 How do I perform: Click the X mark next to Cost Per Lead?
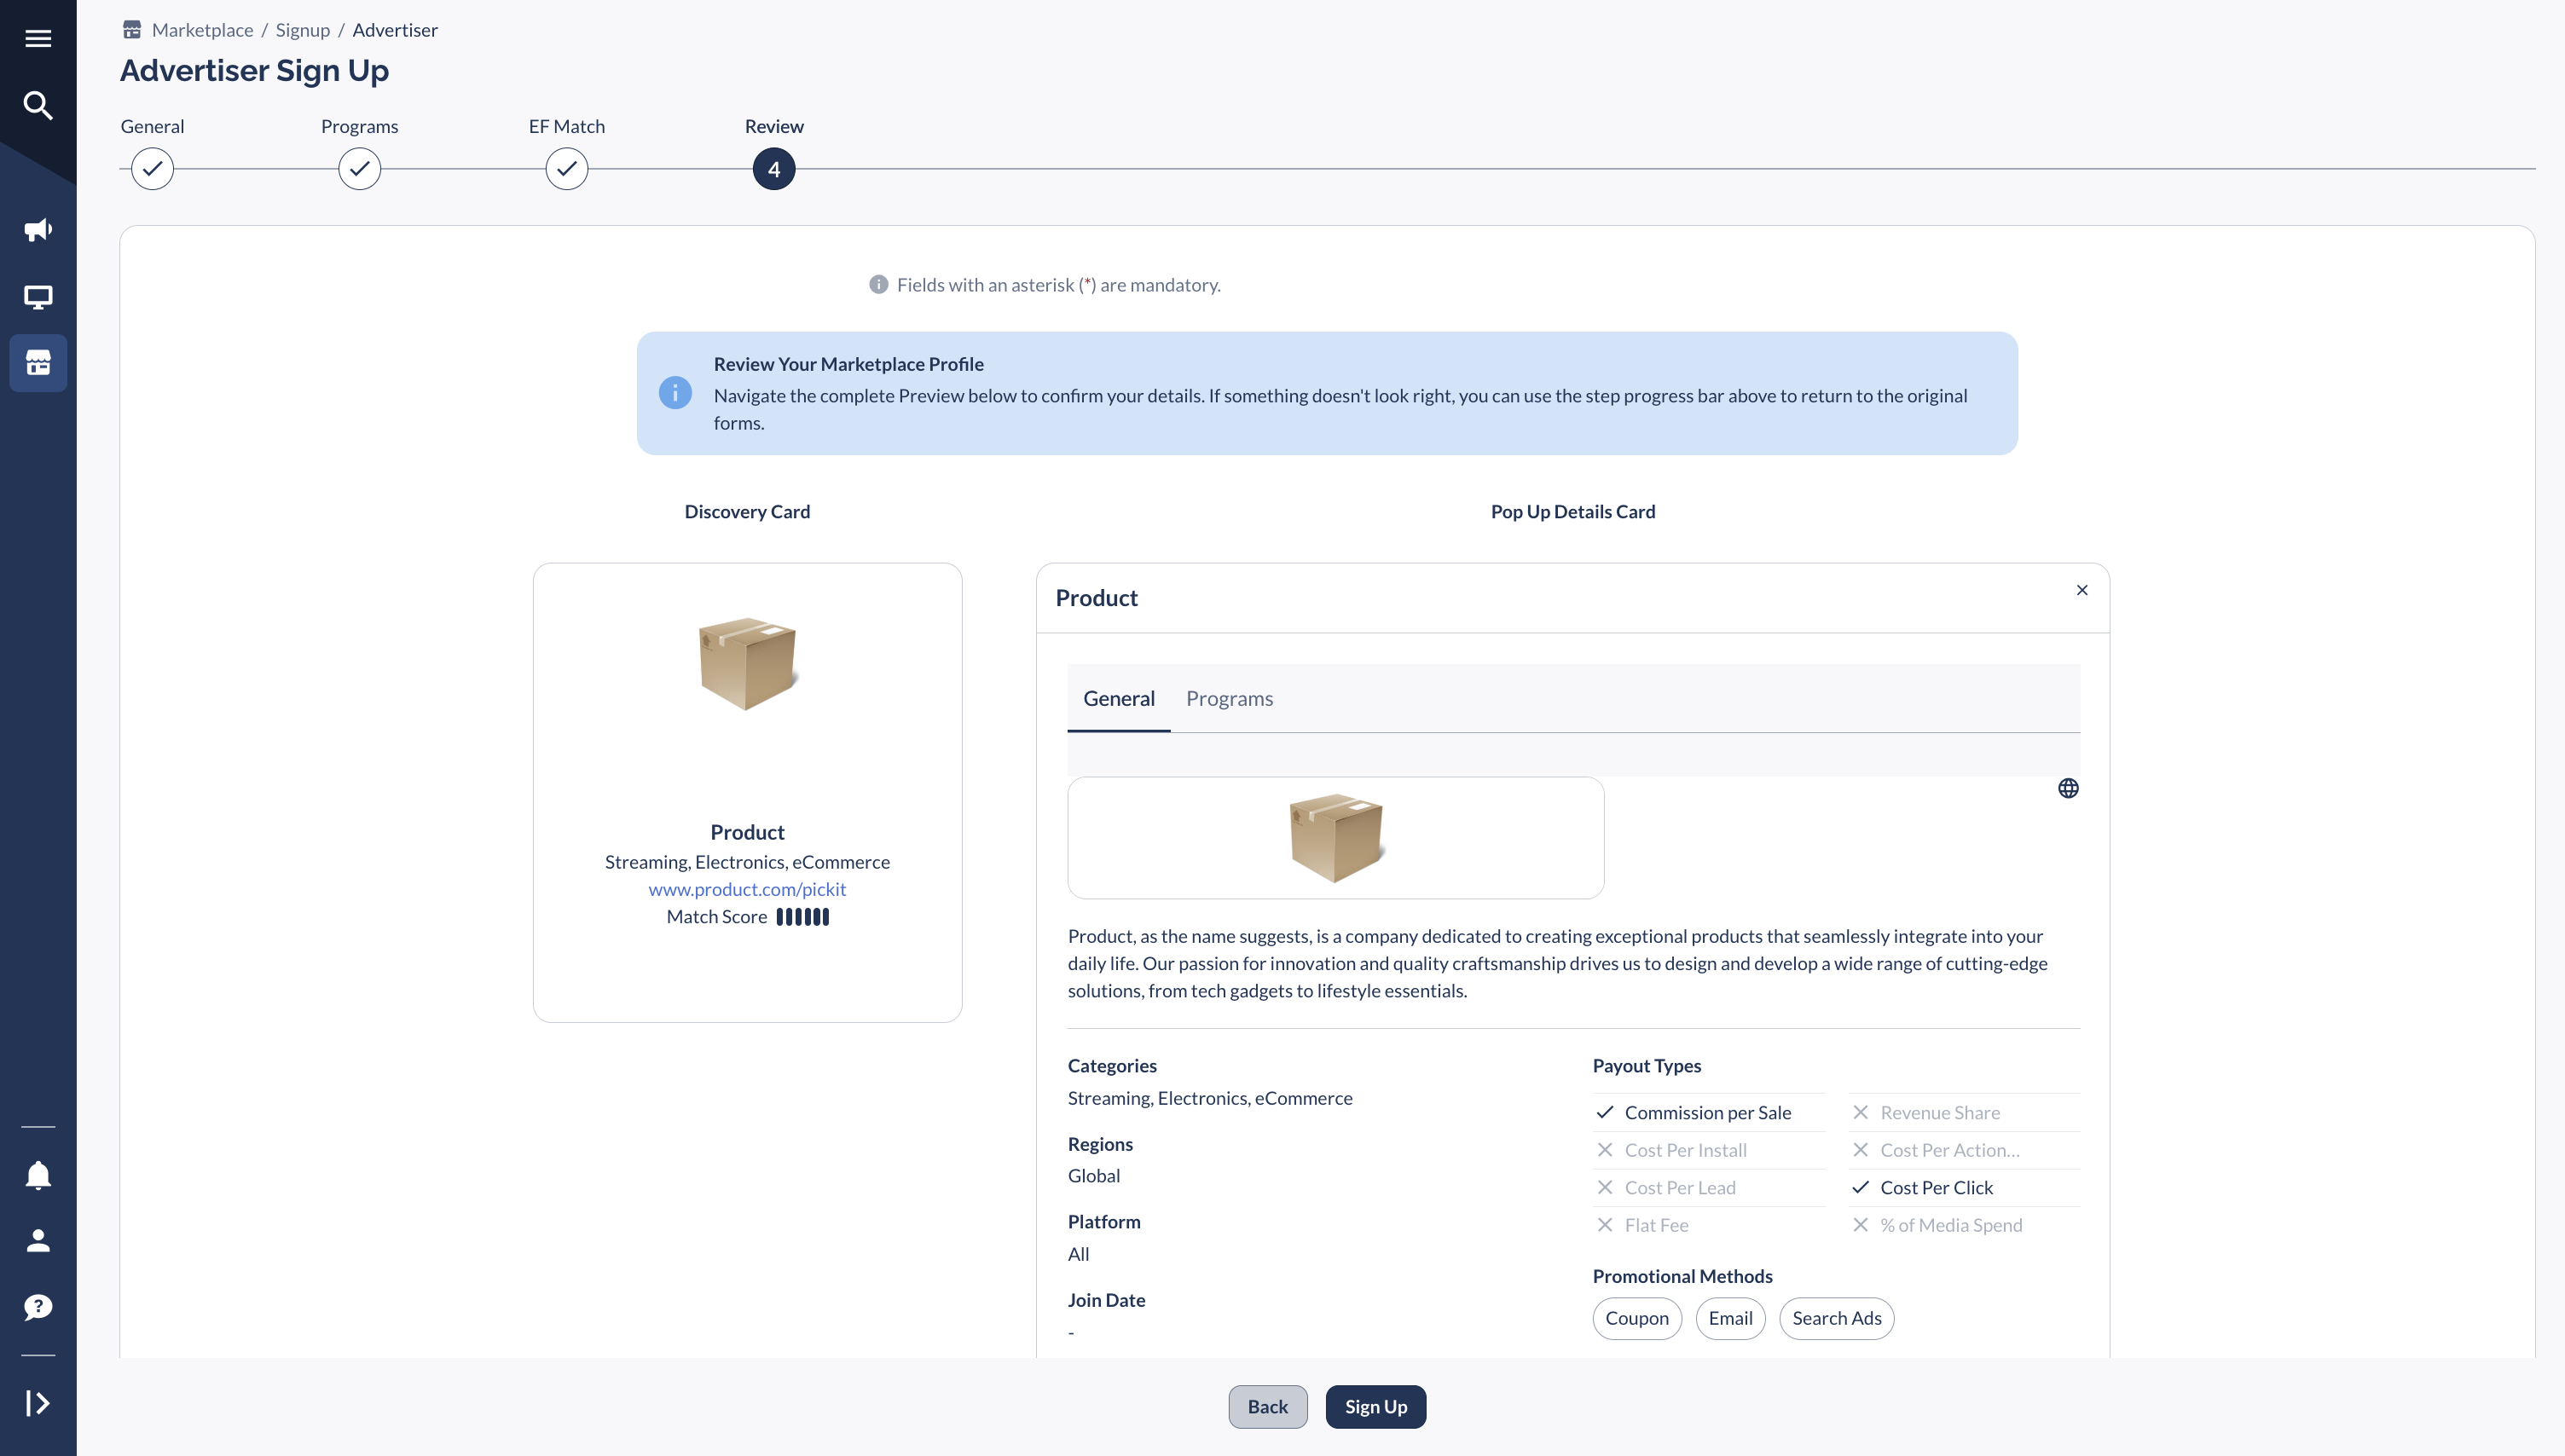(1605, 1187)
